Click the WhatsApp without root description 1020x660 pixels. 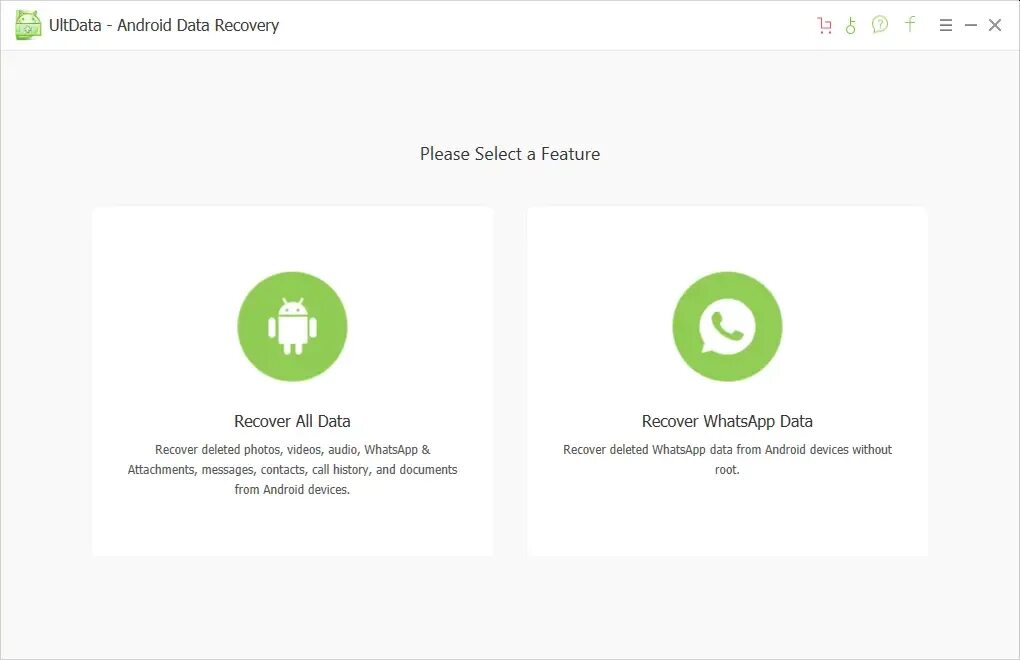pos(727,459)
